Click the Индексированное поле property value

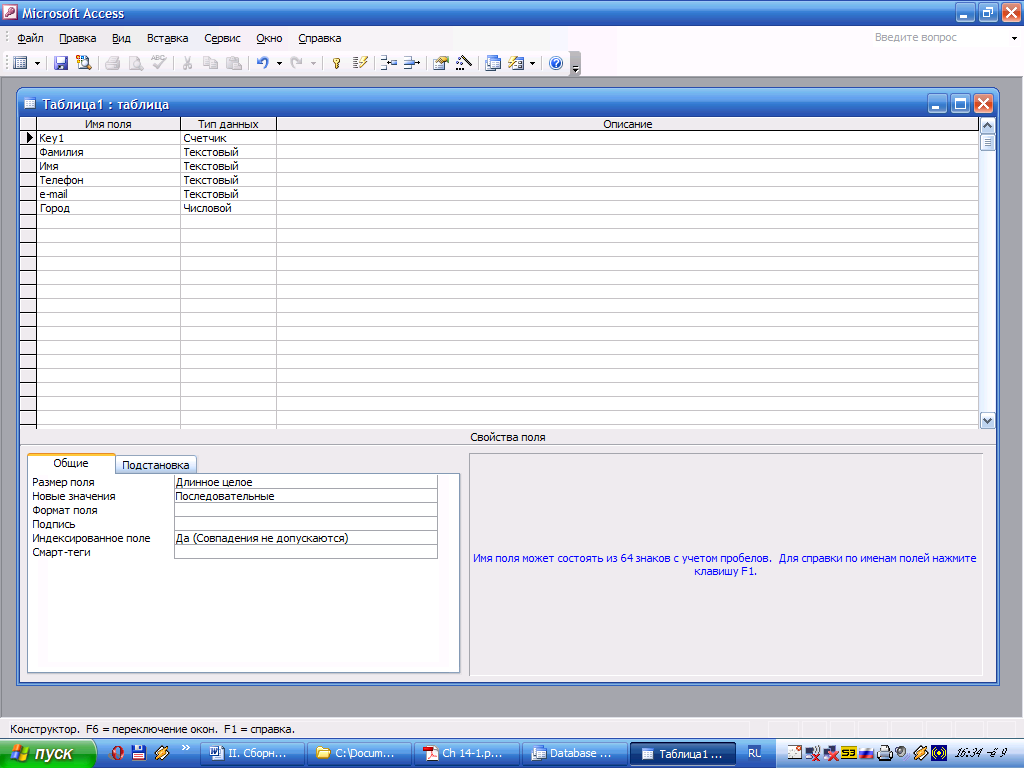(x=306, y=538)
